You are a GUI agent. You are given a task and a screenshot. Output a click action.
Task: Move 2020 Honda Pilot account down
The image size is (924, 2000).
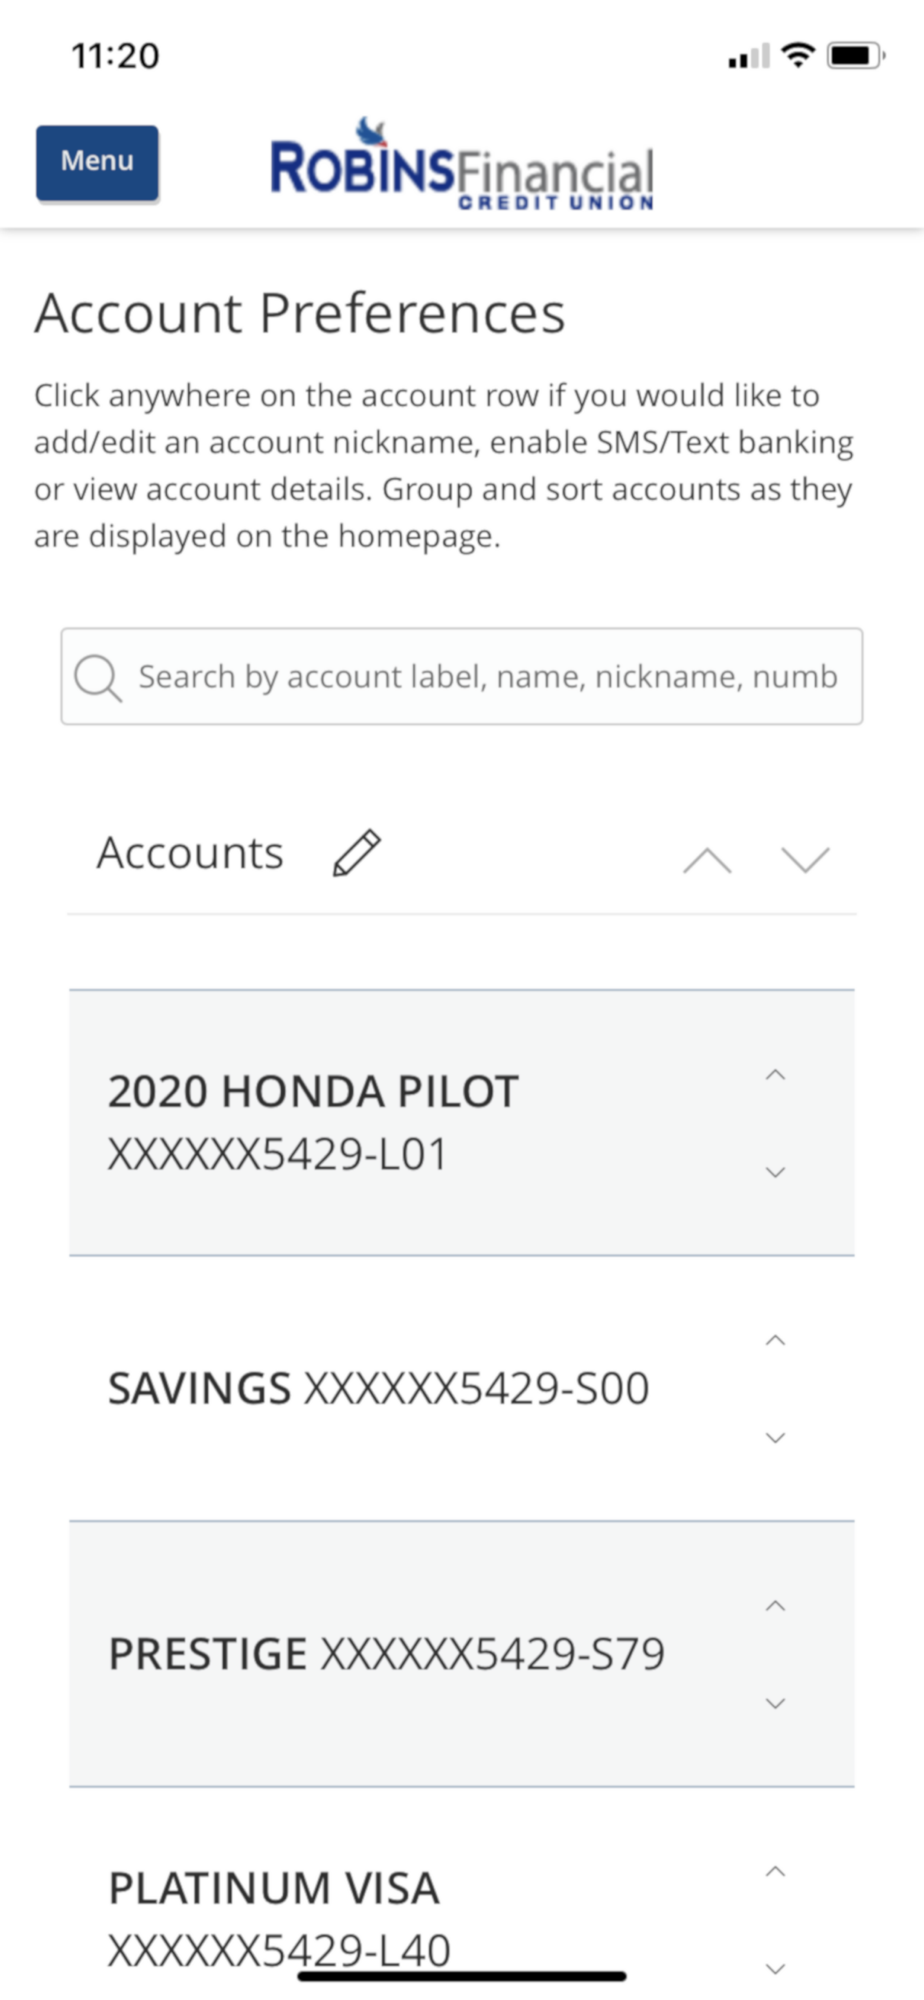tap(775, 1172)
